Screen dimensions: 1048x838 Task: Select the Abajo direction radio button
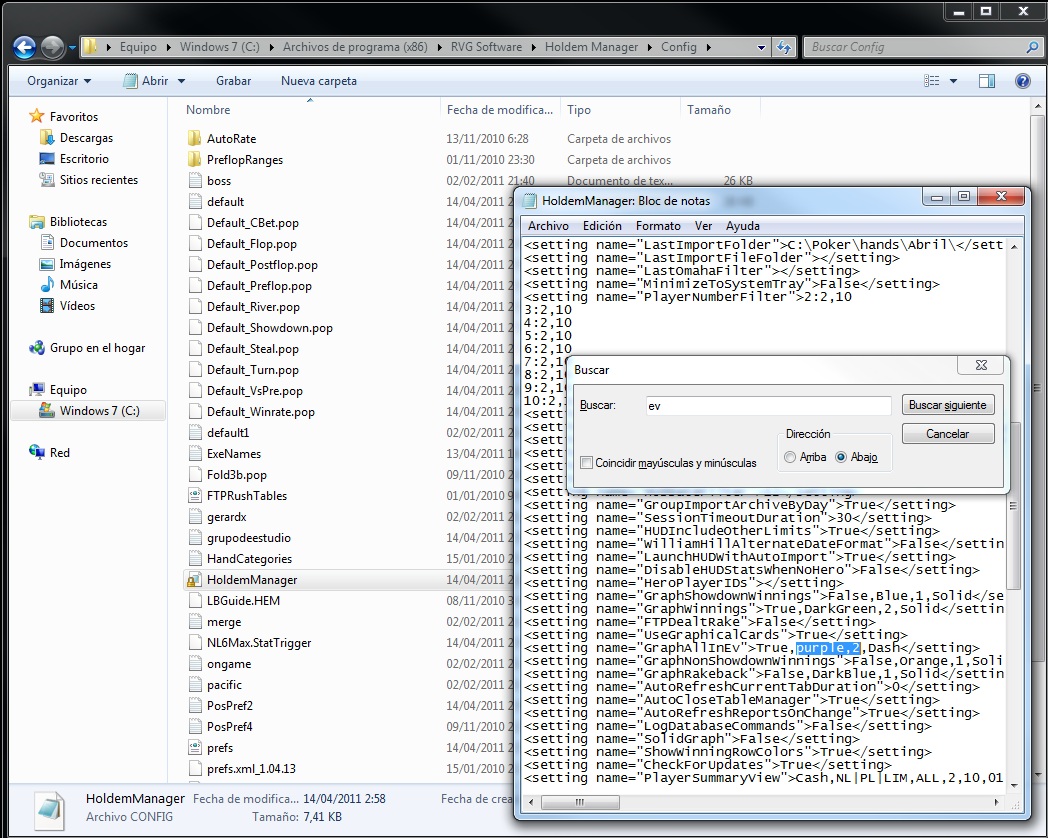tap(841, 457)
